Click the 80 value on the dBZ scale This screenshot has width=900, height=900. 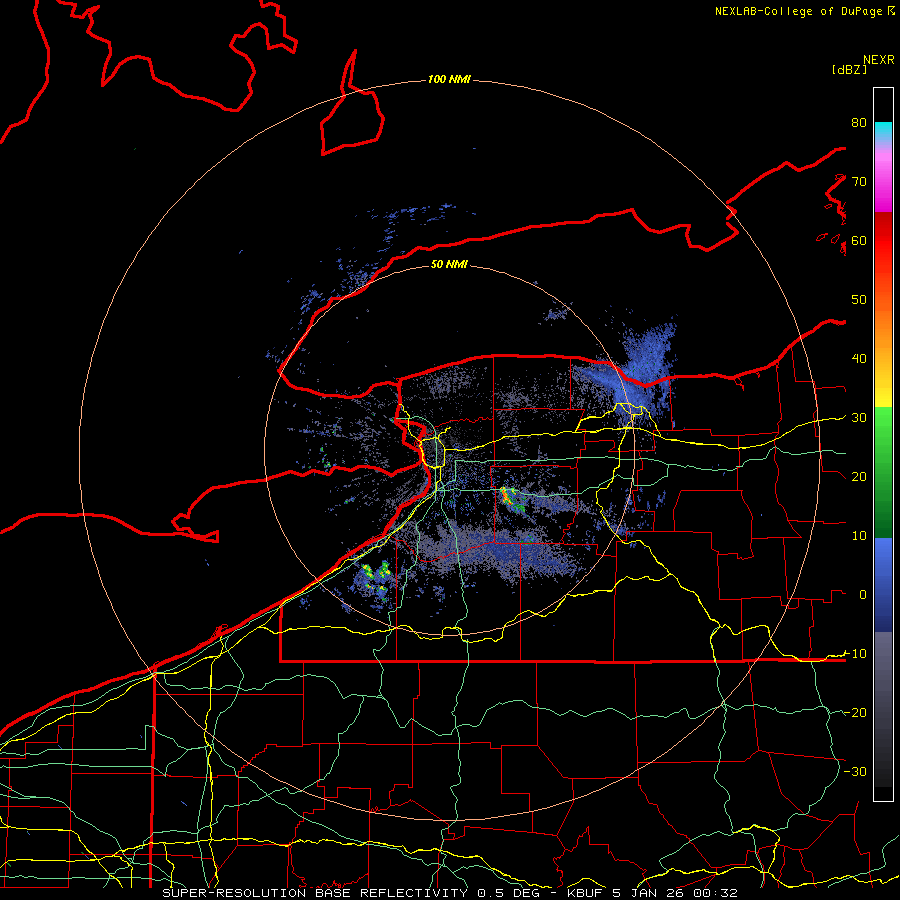point(859,122)
